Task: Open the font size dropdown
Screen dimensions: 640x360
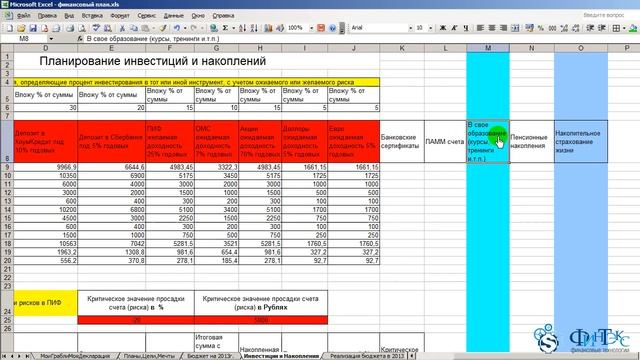Action: pyautogui.click(x=431, y=28)
